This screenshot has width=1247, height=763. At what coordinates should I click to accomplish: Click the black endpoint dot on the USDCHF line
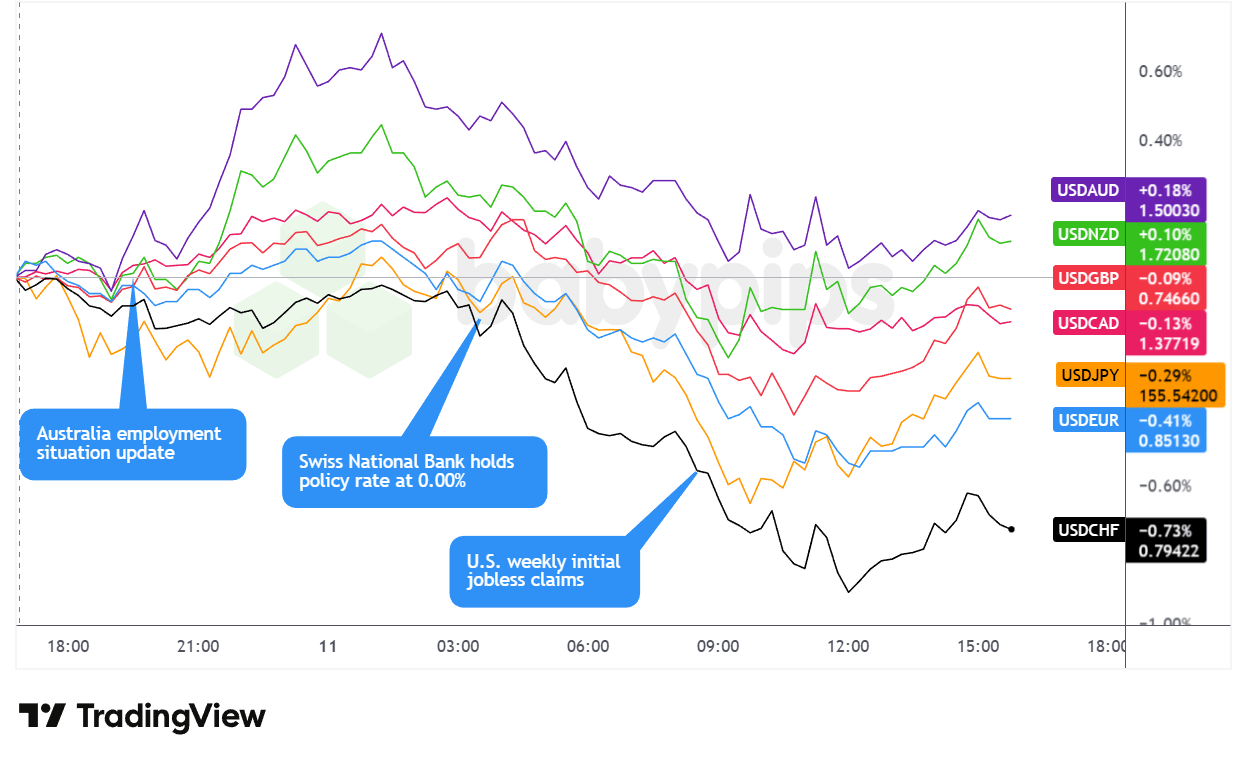[1012, 529]
